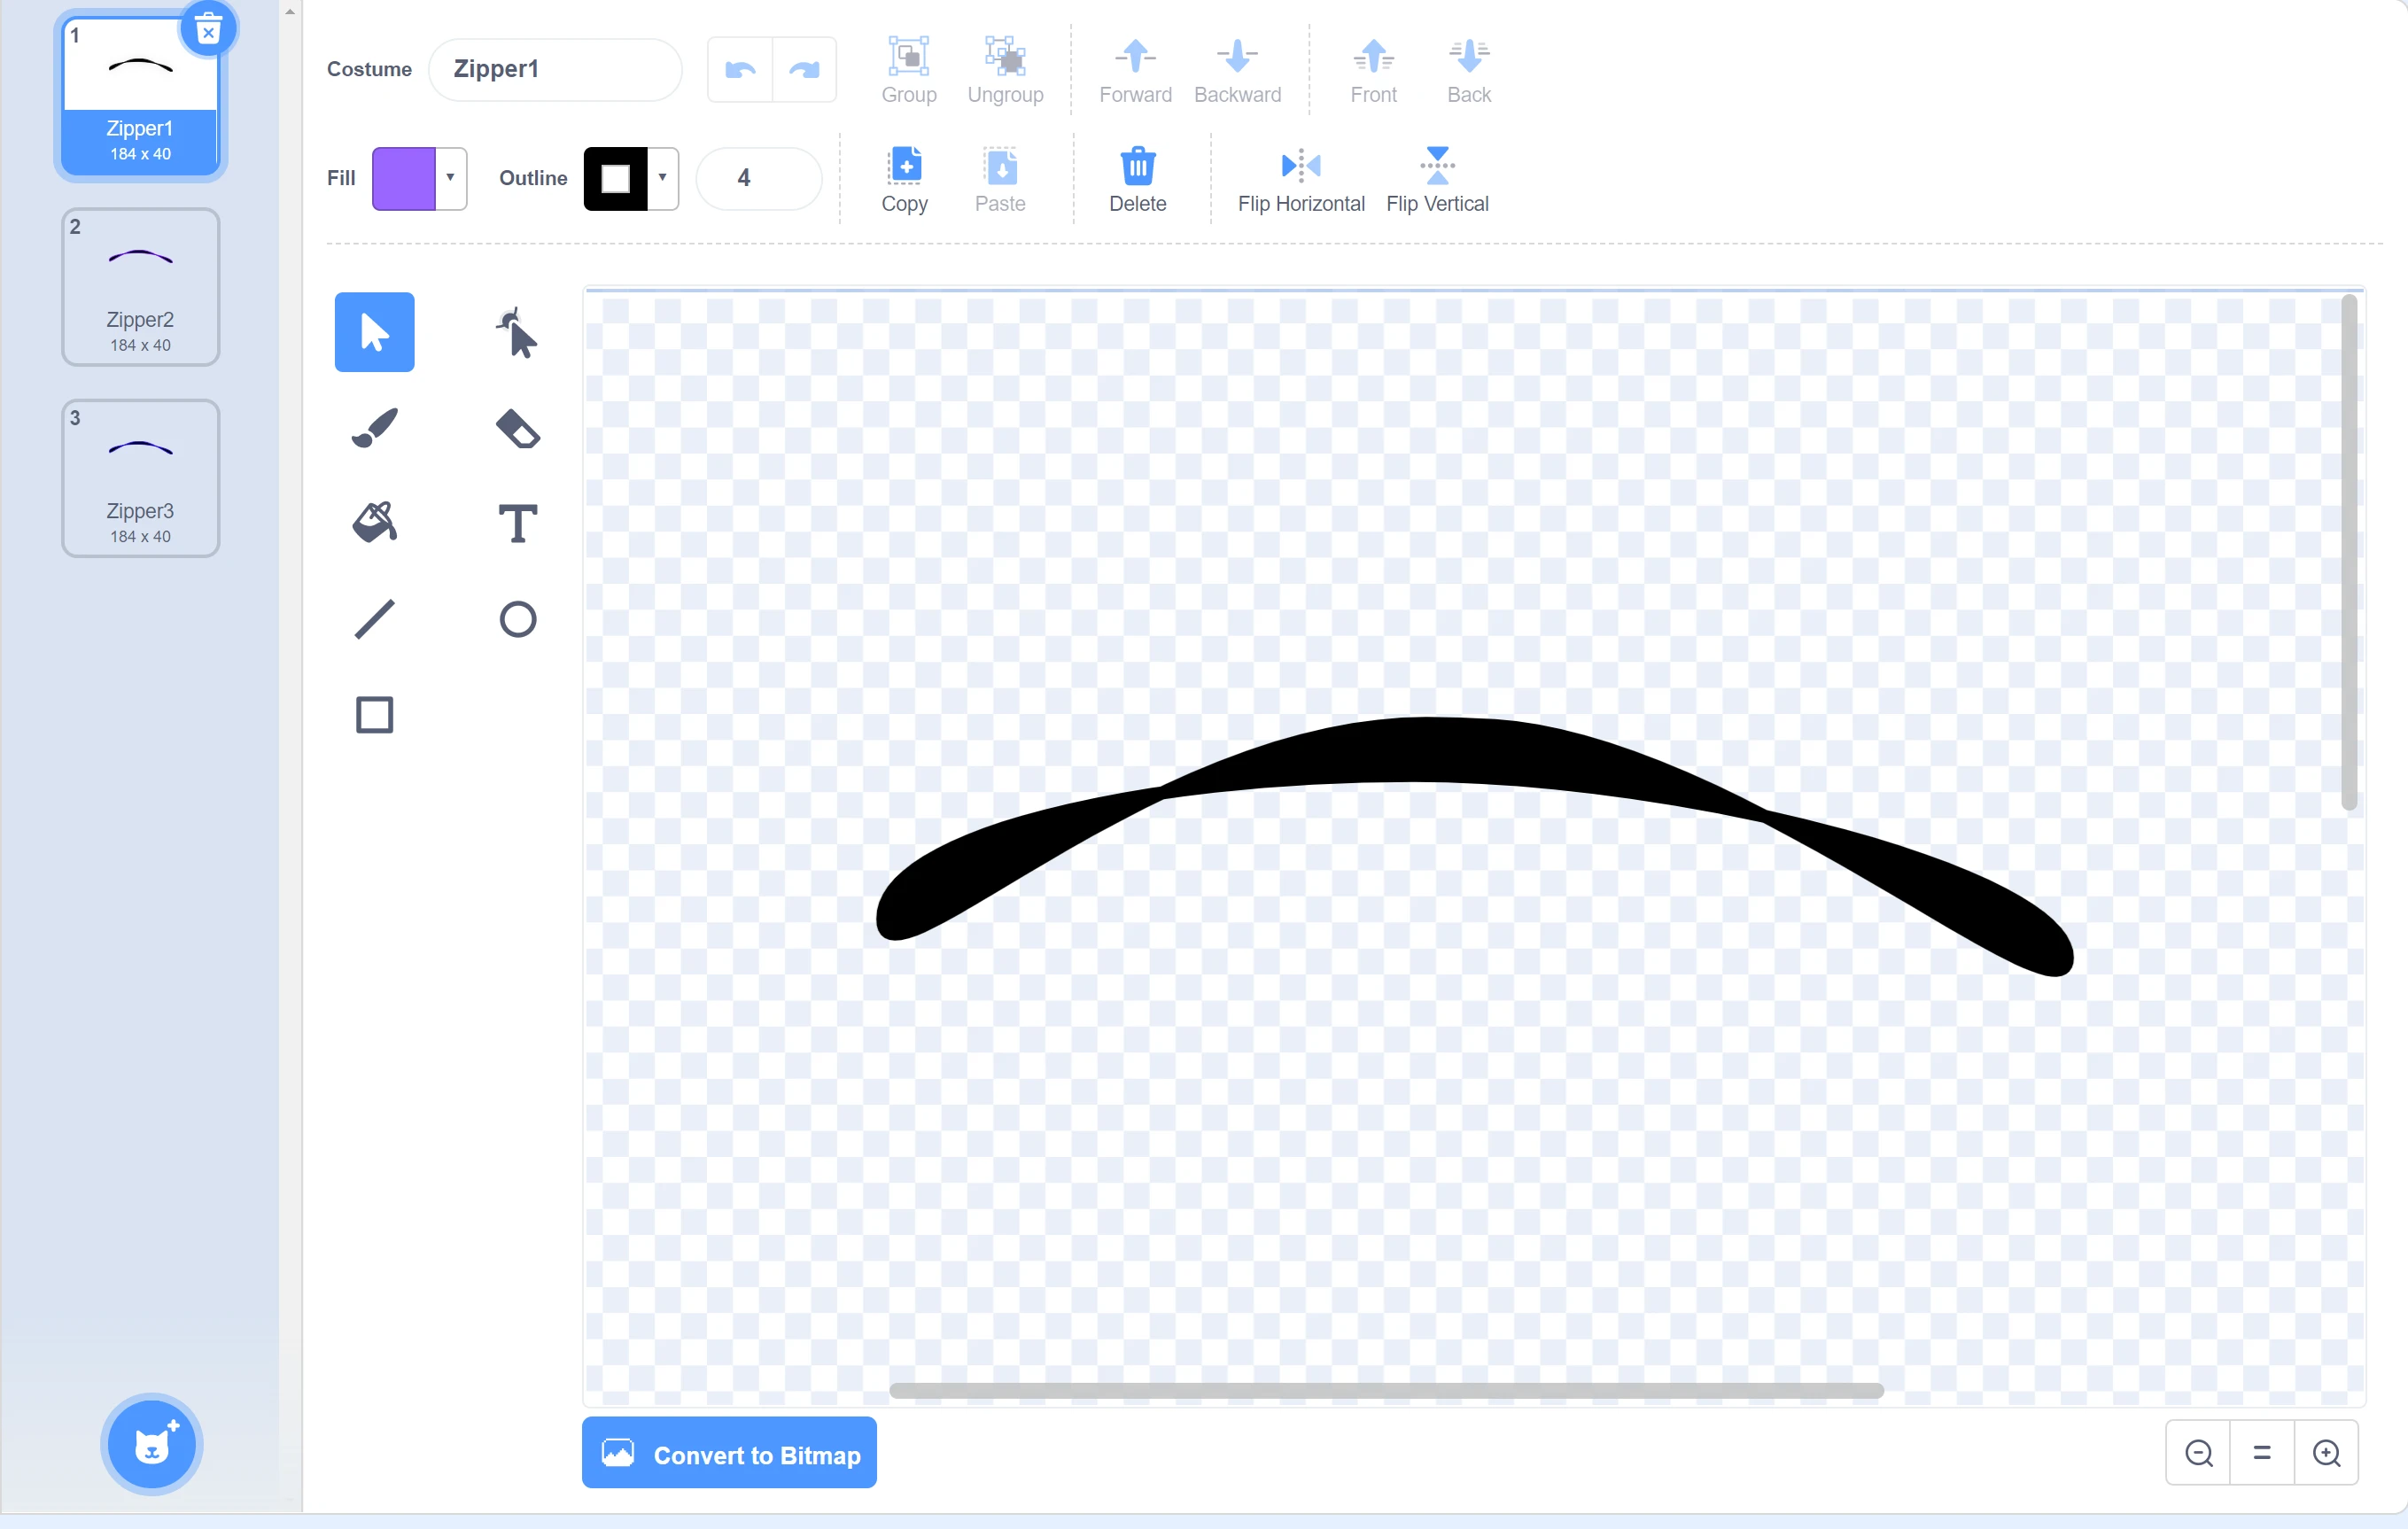Select the Reshape tool
Image resolution: width=2408 pixels, height=1529 pixels.
pos(517,333)
